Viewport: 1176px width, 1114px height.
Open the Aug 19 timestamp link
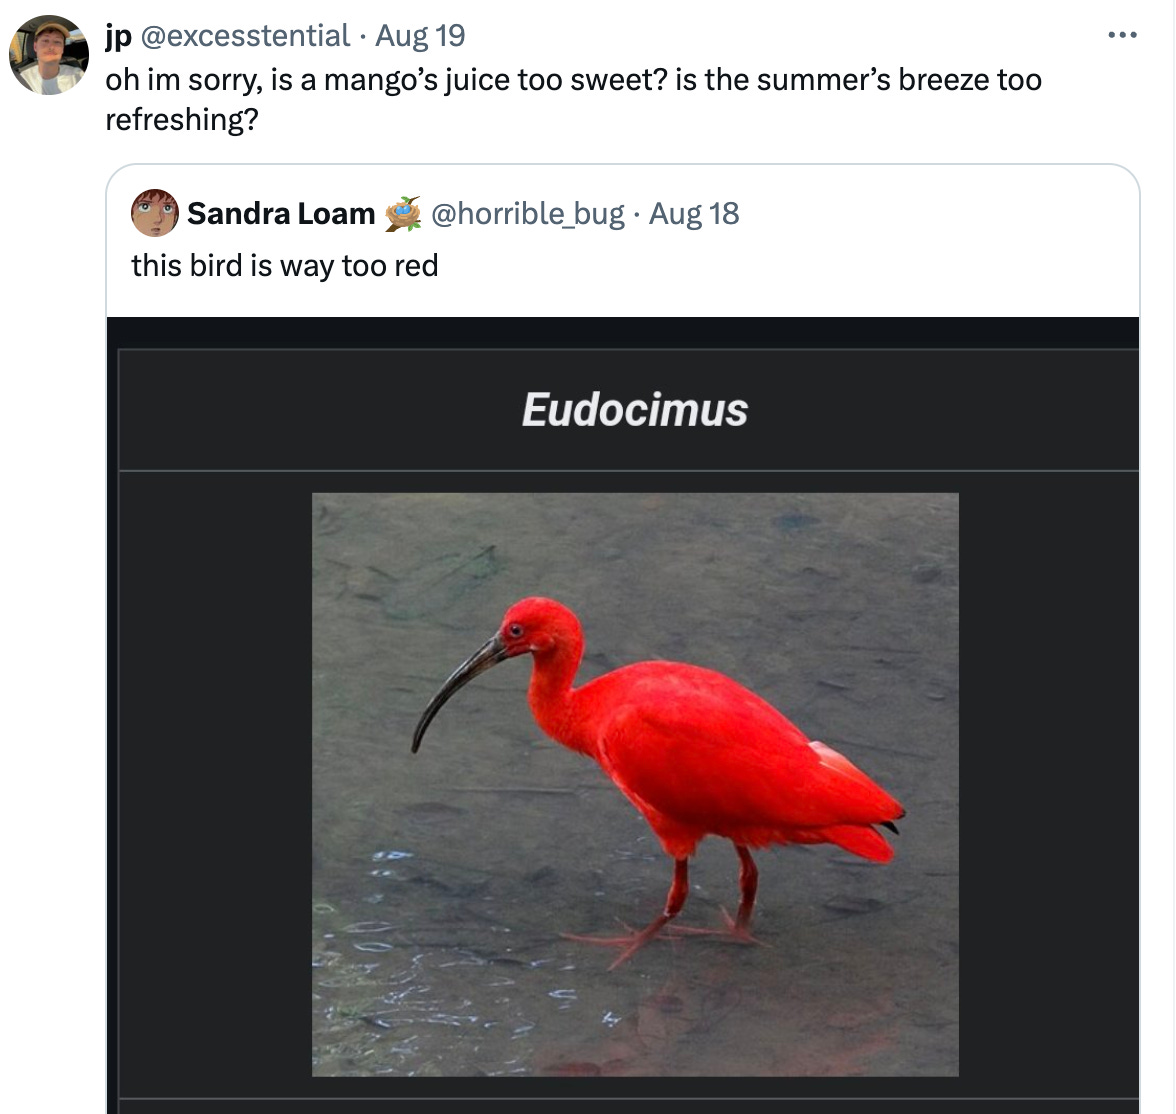(420, 35)
